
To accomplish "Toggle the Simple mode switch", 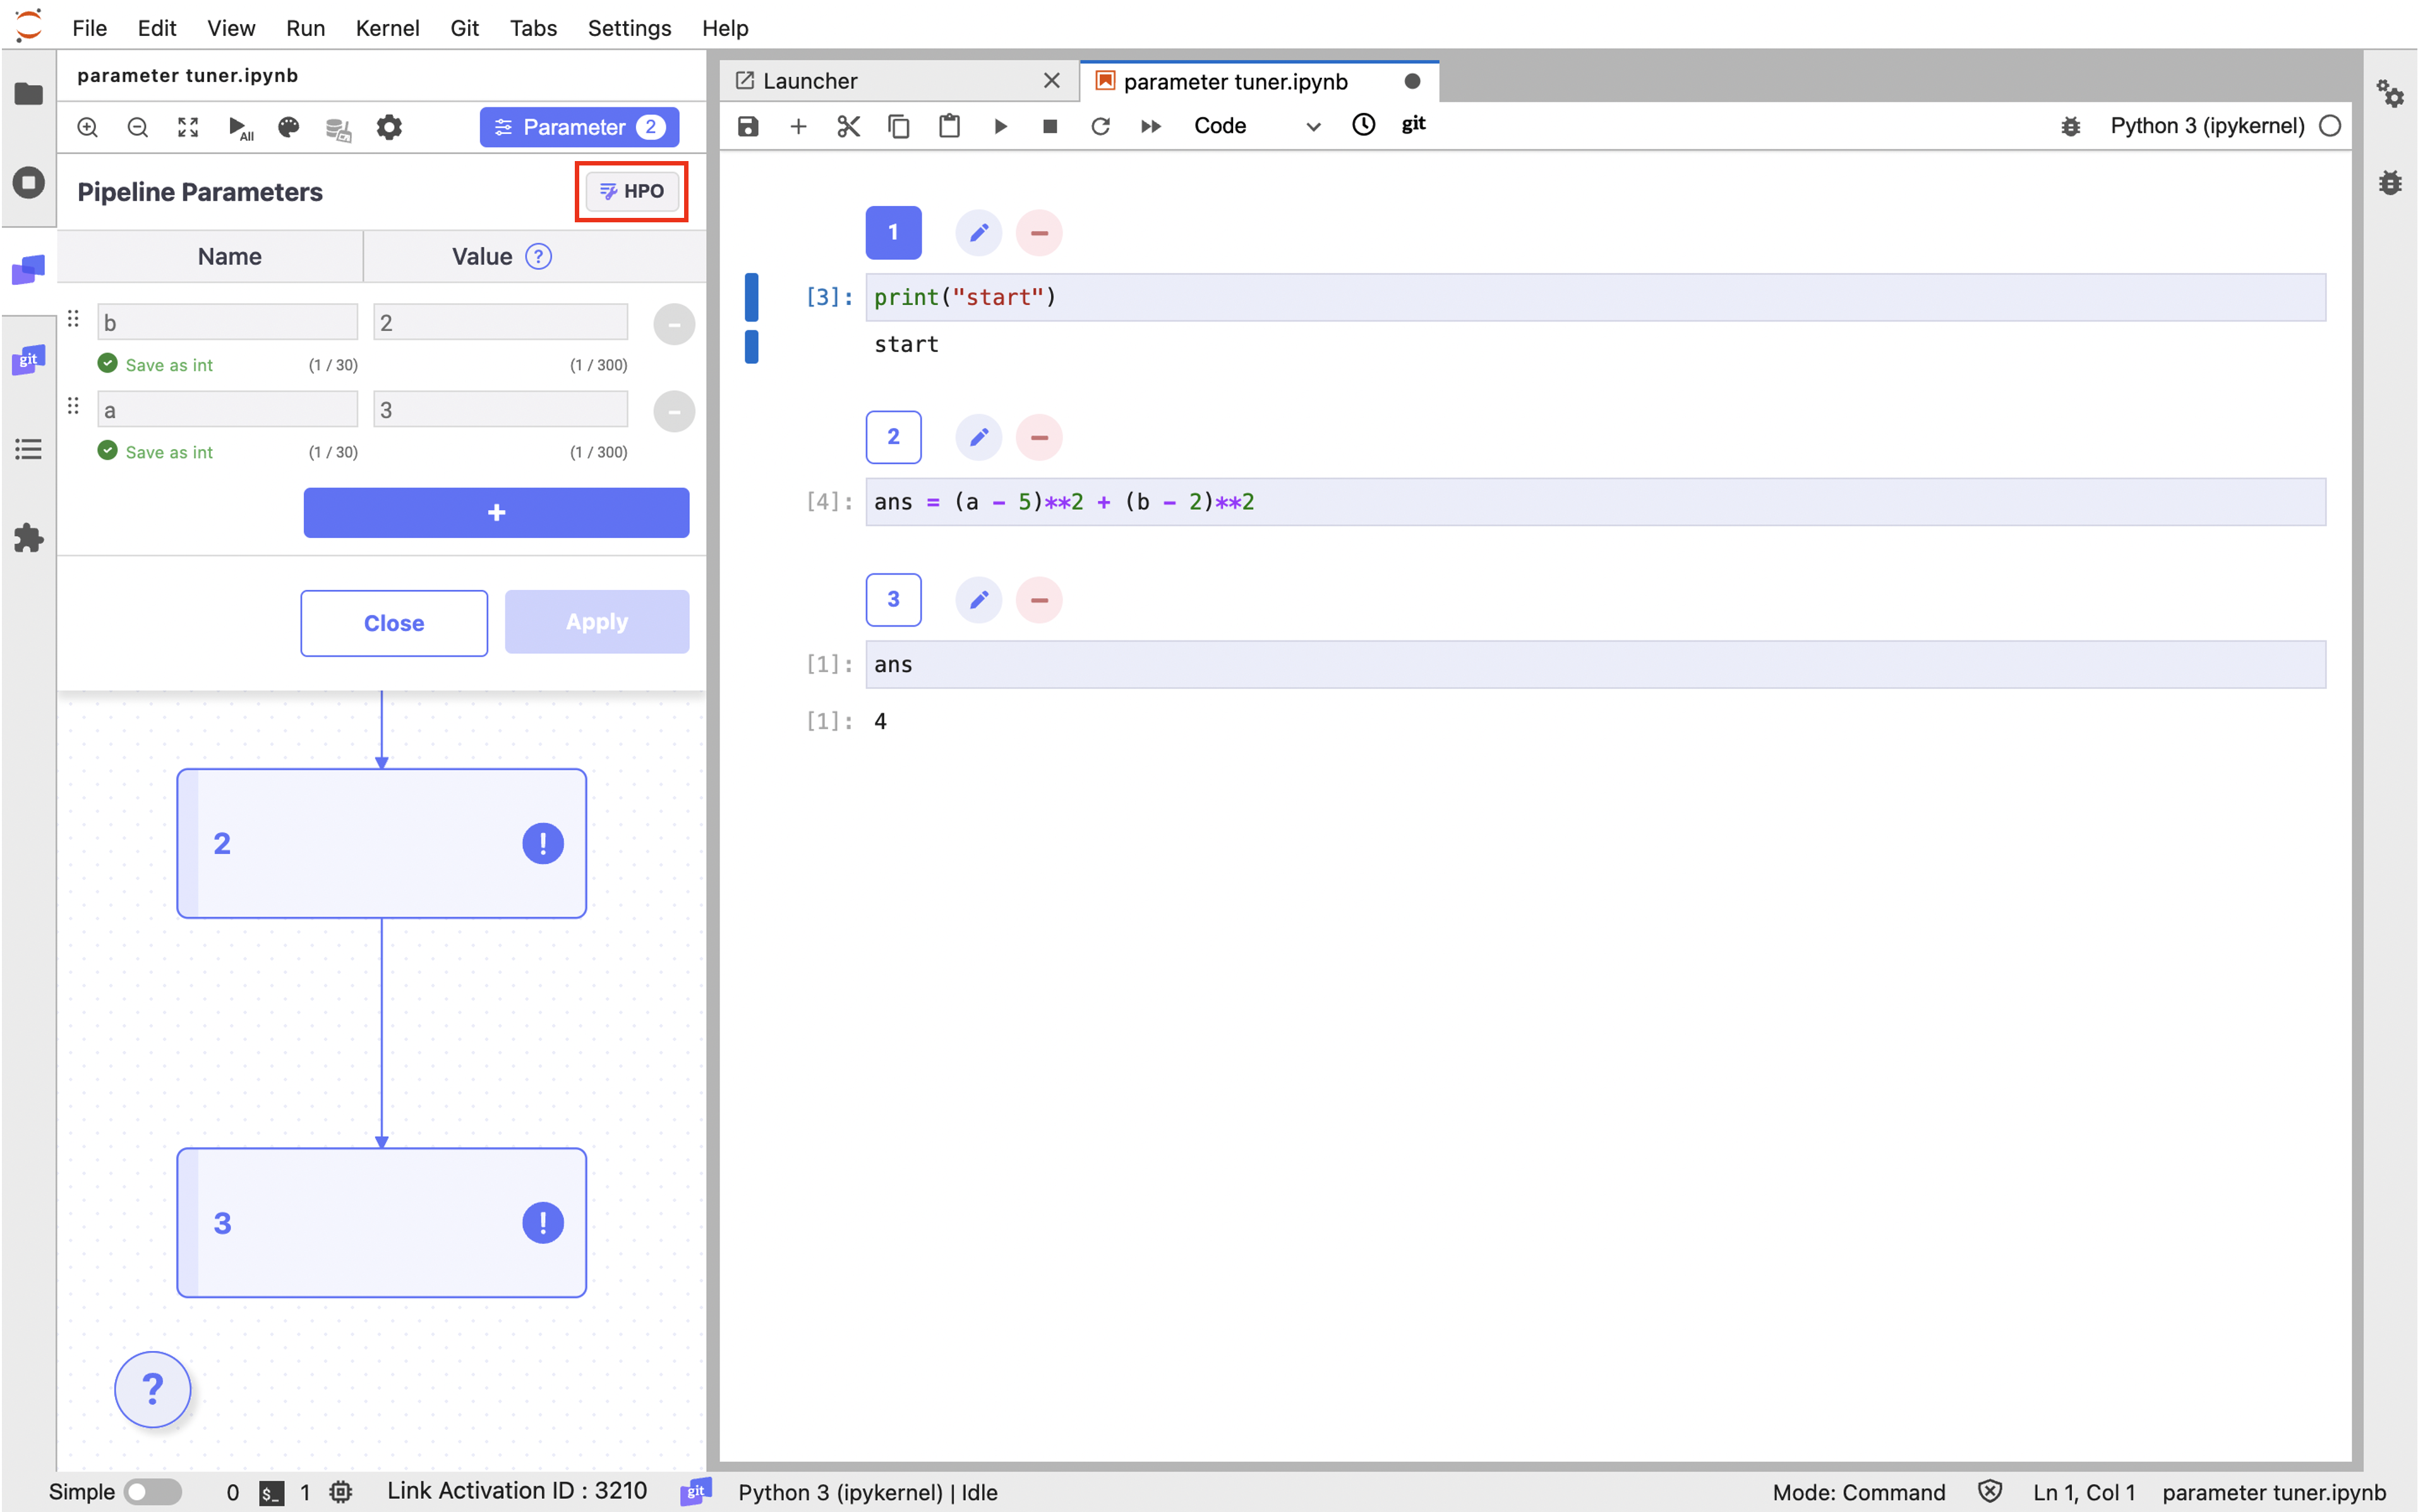I will tap(152, 1491).
